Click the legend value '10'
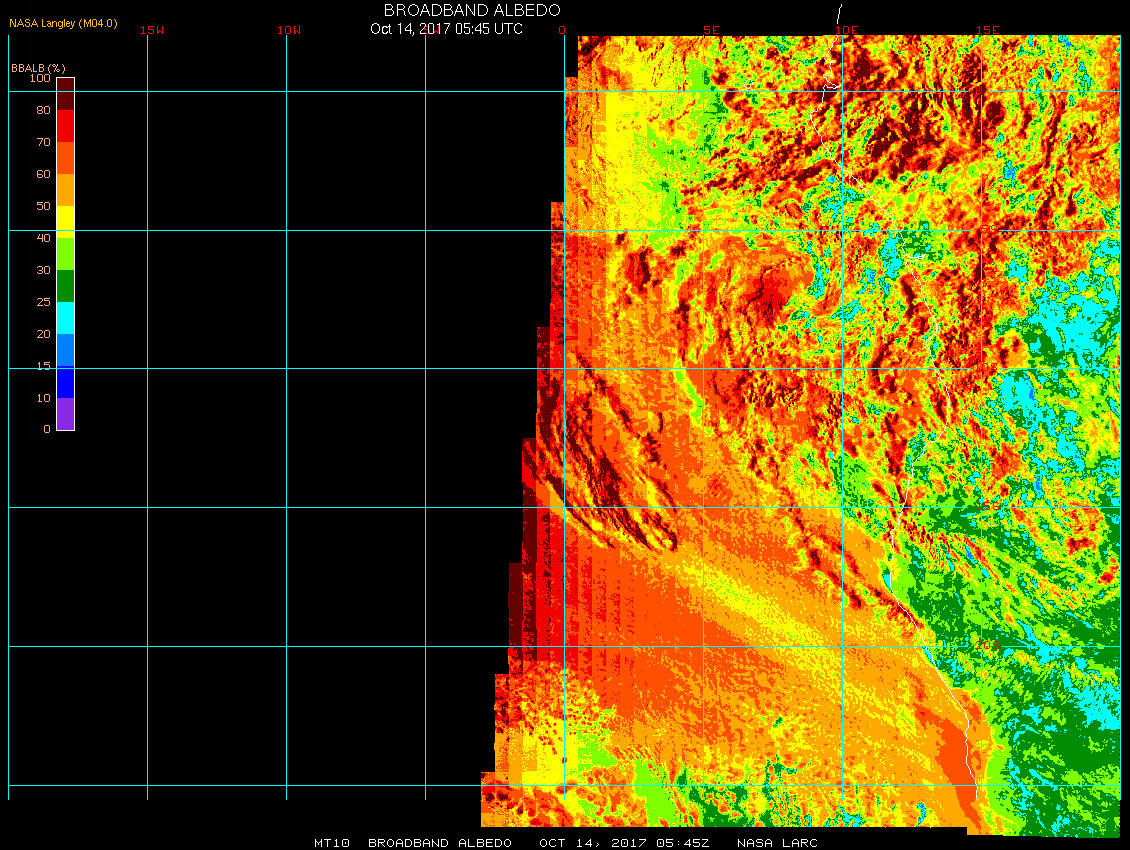Image resolution: width=1130 pixels, height=850 pixels. click(44, 398)
